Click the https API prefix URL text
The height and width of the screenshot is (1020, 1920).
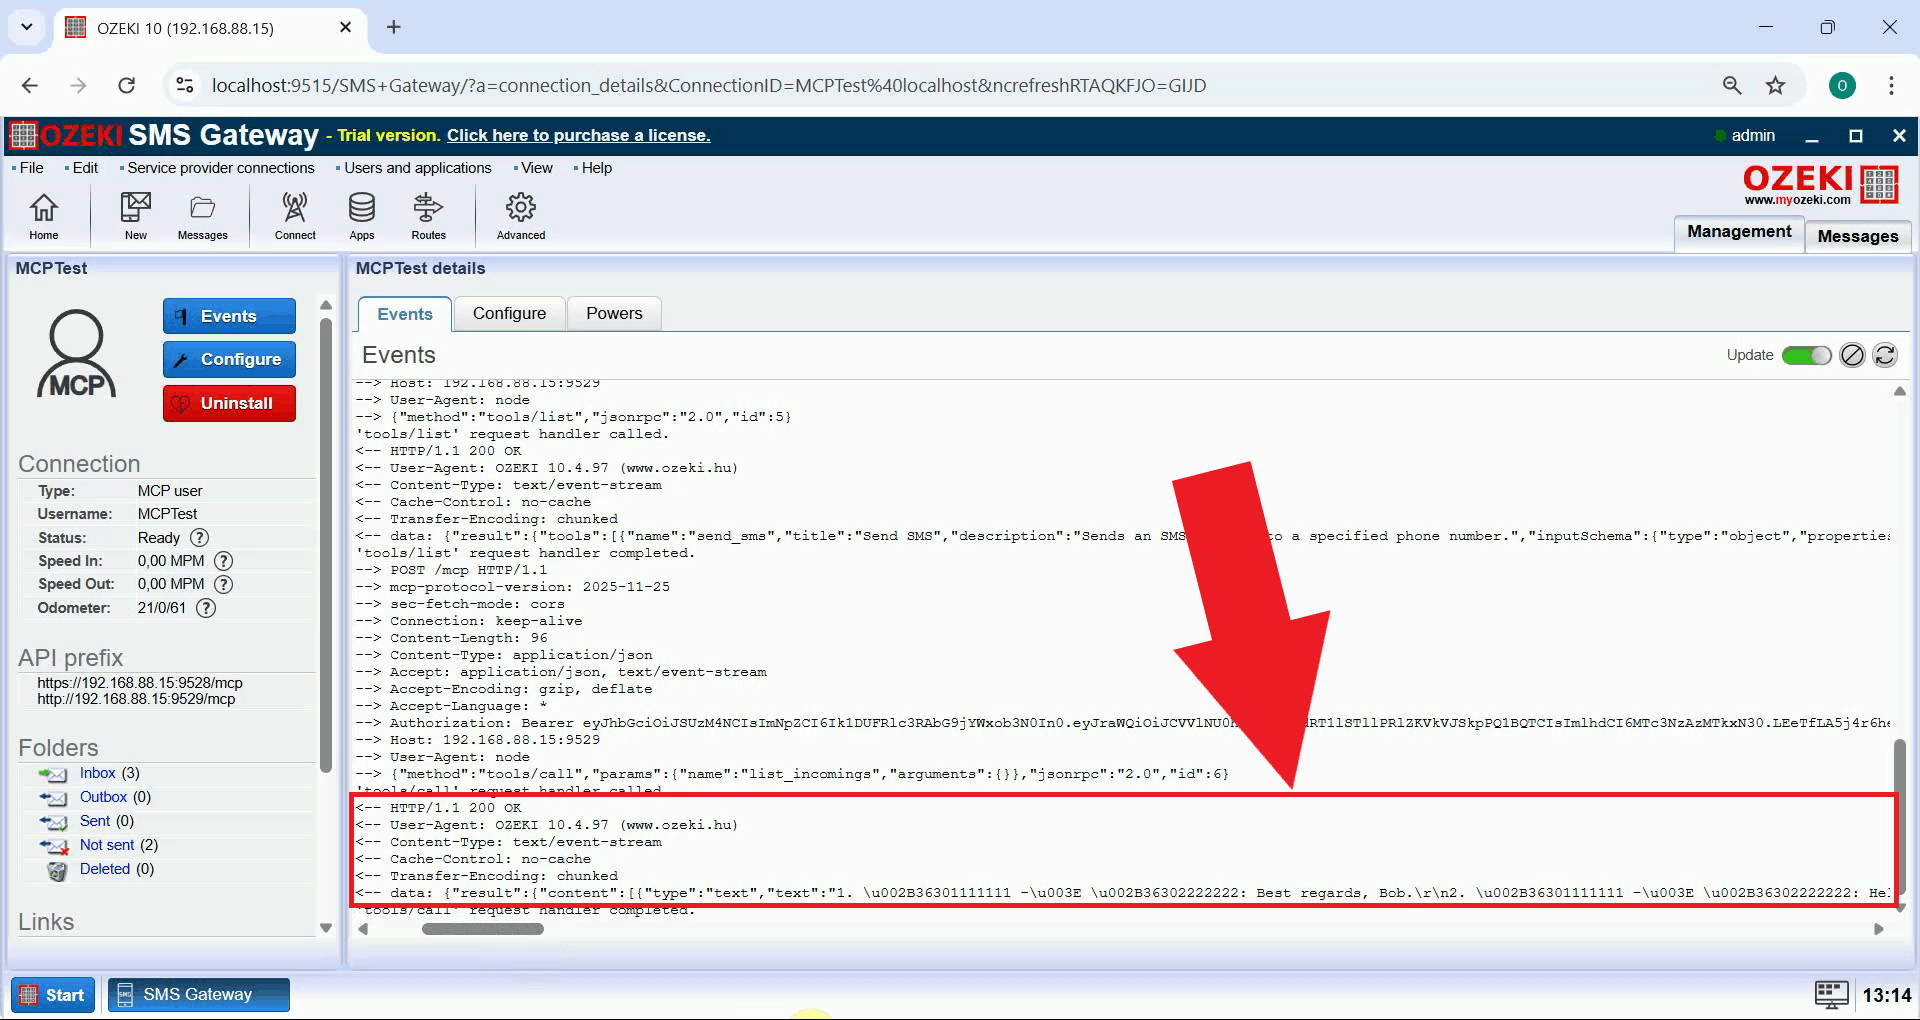pos(140,683)
